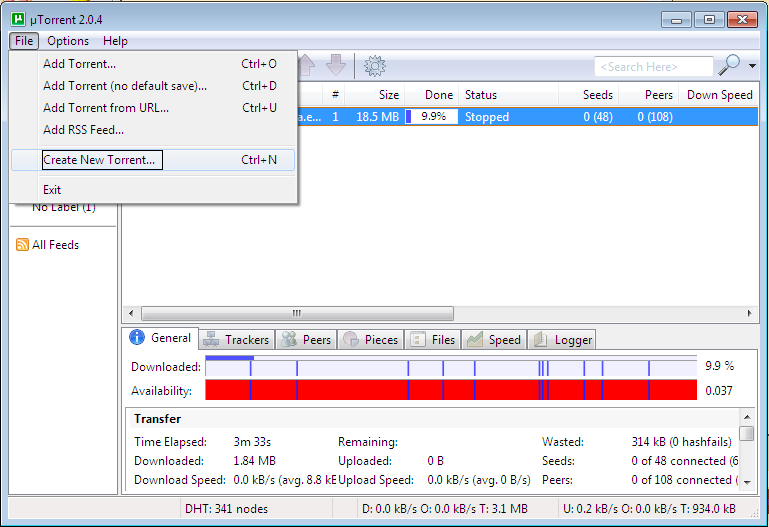Click Create New Torrent... entry

pyautogui.click(x=153, y=160)
